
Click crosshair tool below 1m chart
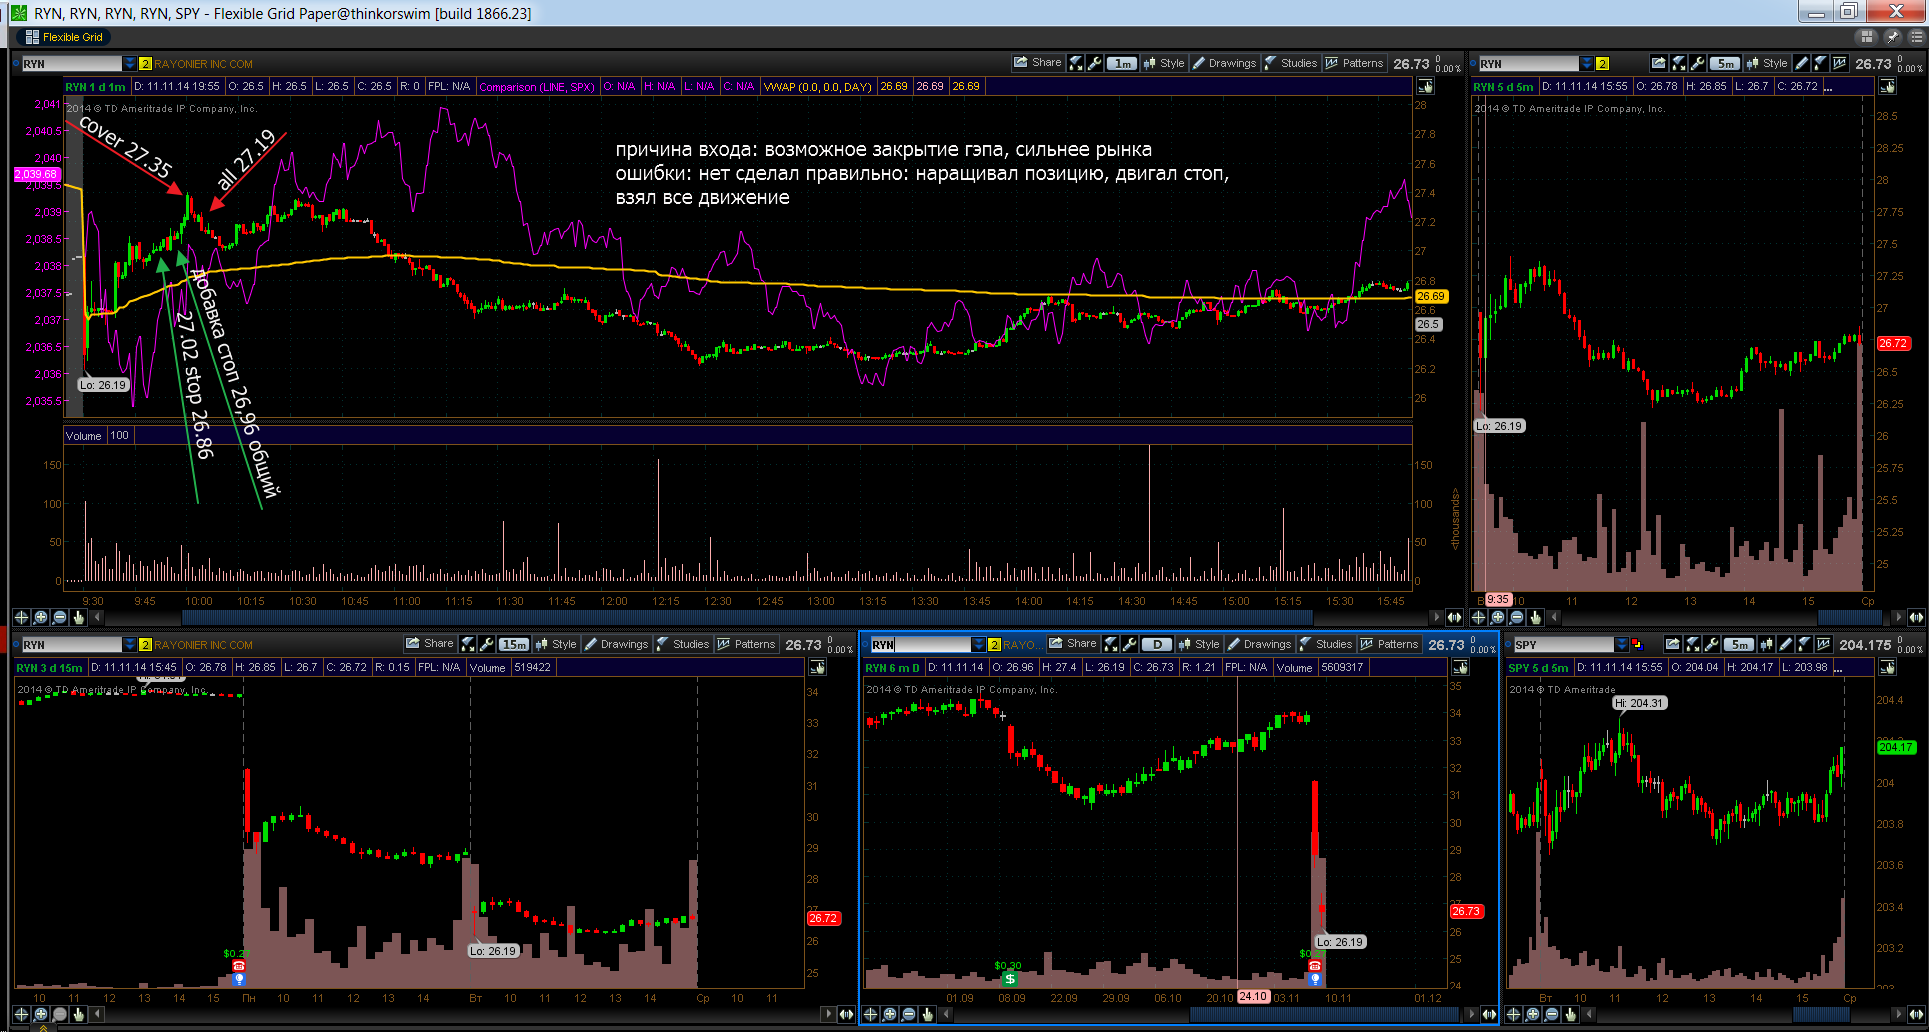coord(21,617)
